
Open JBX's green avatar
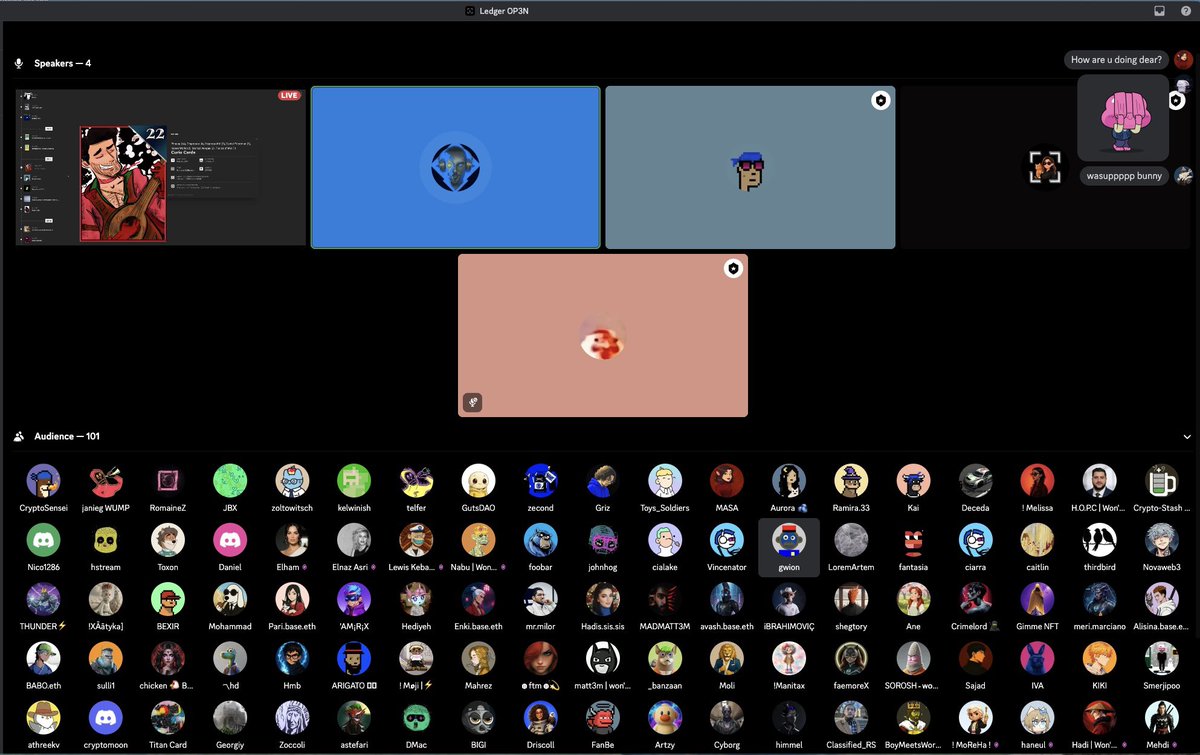coord(230,481)
